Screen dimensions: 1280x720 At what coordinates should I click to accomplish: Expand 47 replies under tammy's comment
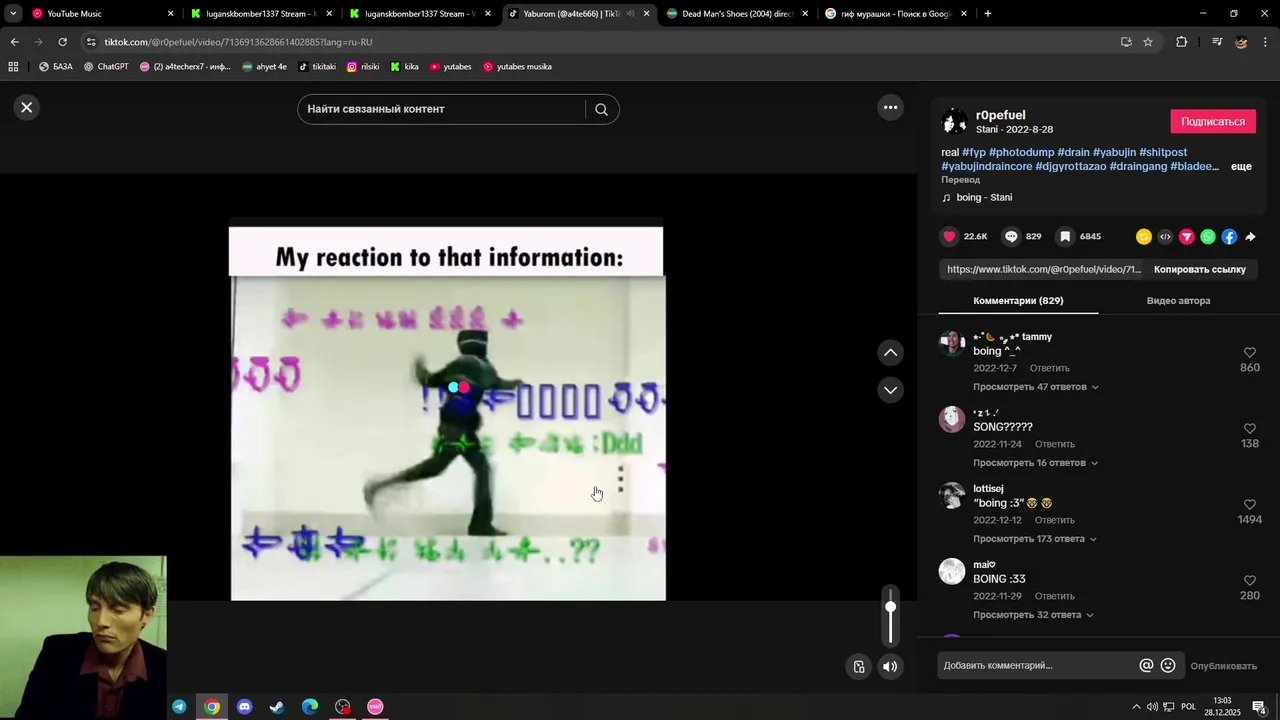pyautogui.click(x=1036, y=387)
